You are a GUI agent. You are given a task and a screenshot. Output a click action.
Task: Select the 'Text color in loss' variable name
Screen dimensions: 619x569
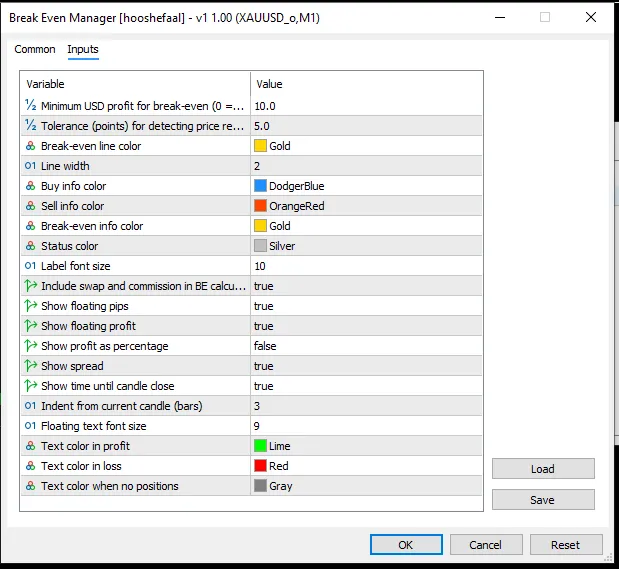click(81, 466)
